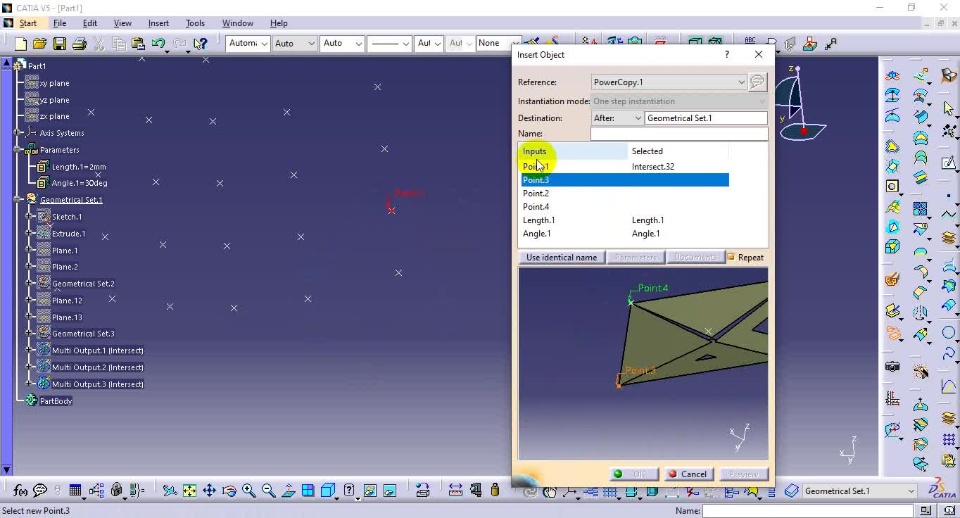Select the highlighted Point.3 input row

(x=624, y=179)
